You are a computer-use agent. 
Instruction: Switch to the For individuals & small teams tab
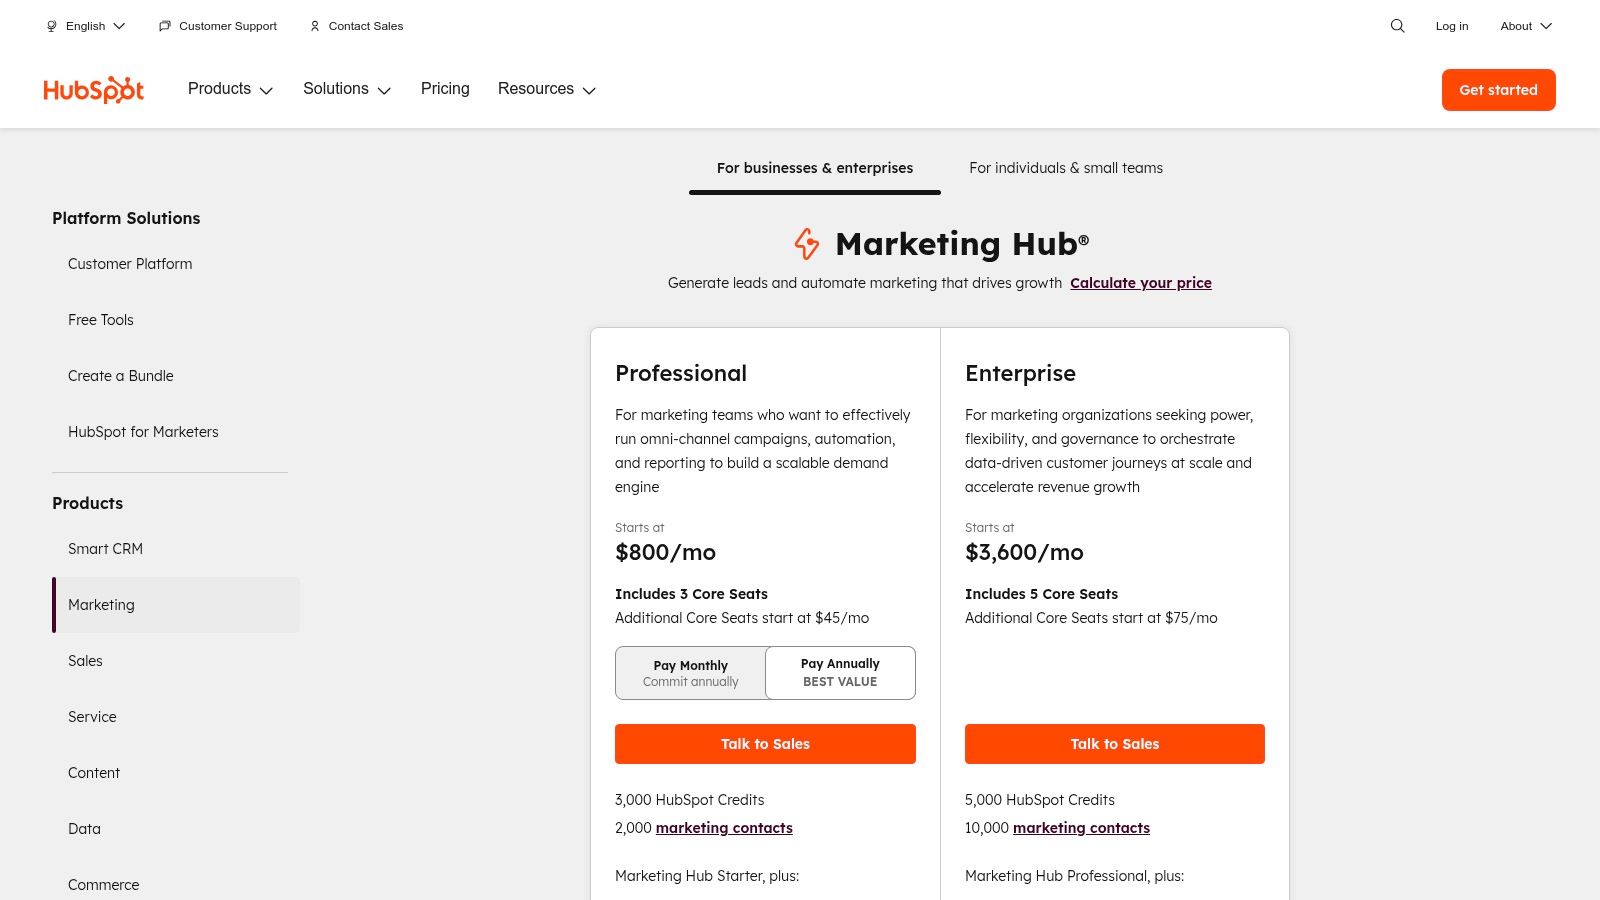(x=1065, y=168)
